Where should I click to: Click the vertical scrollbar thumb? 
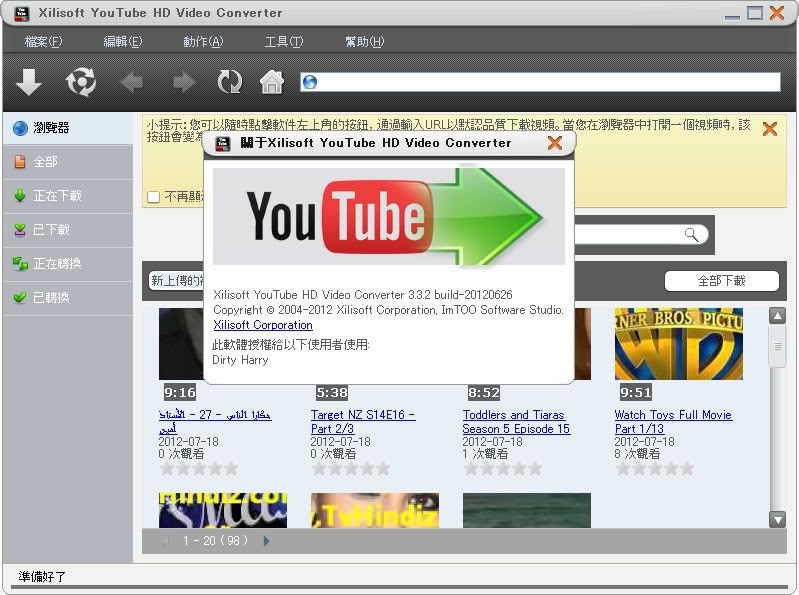(777, 346)
